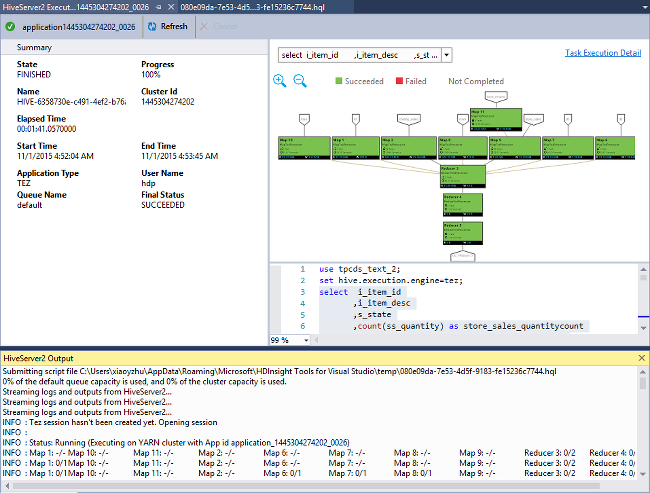Click the green success checkmark icon
Viewport: 650px width, 493px height.
pyautogui.click(x=9, y=27)
